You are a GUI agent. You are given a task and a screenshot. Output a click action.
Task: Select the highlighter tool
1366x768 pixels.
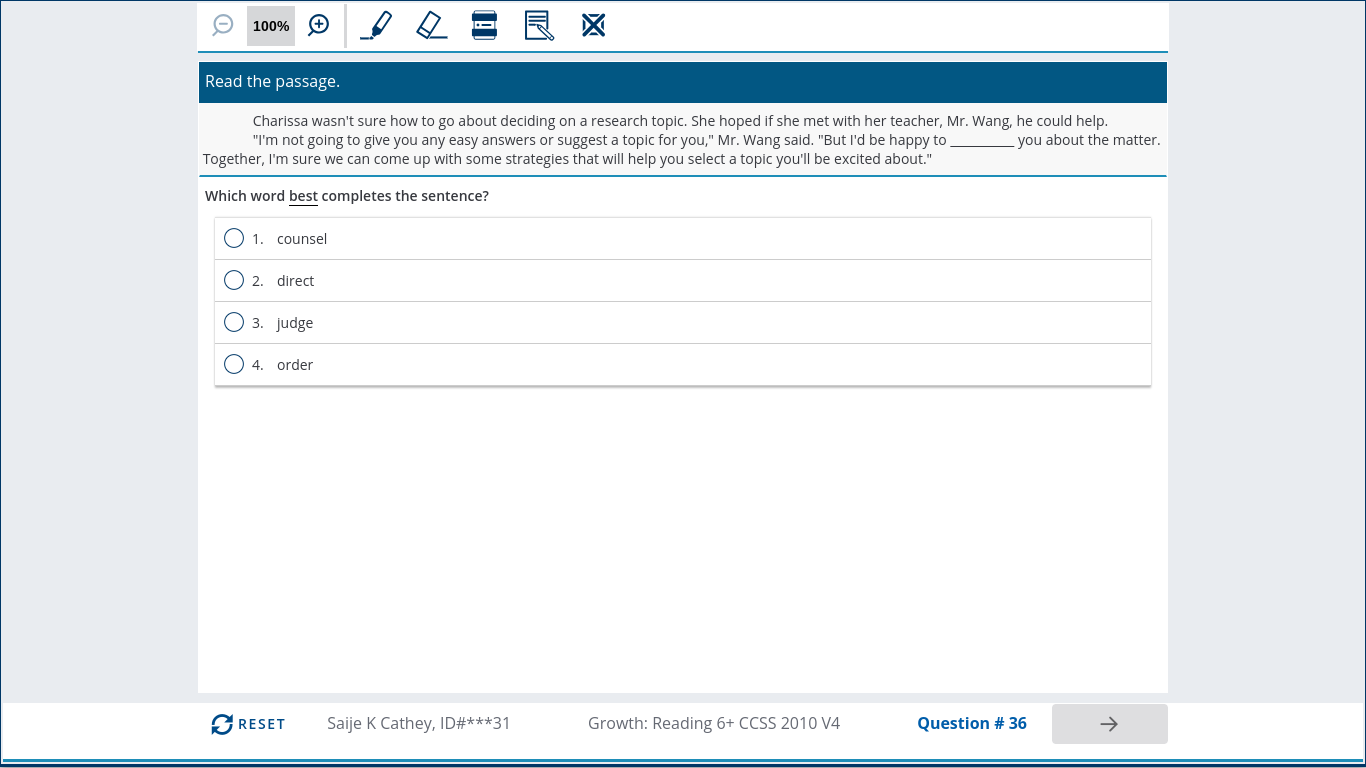[x=376, y=25]
